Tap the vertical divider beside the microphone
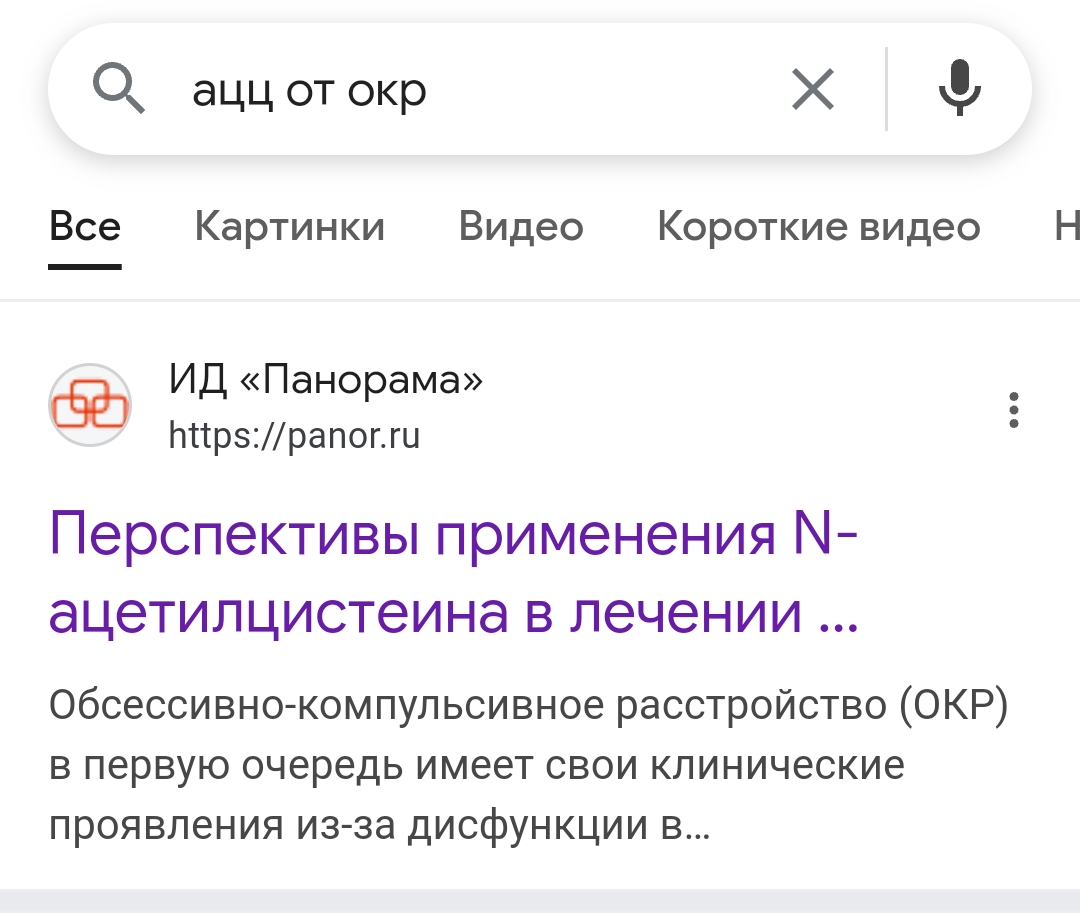 886,90
